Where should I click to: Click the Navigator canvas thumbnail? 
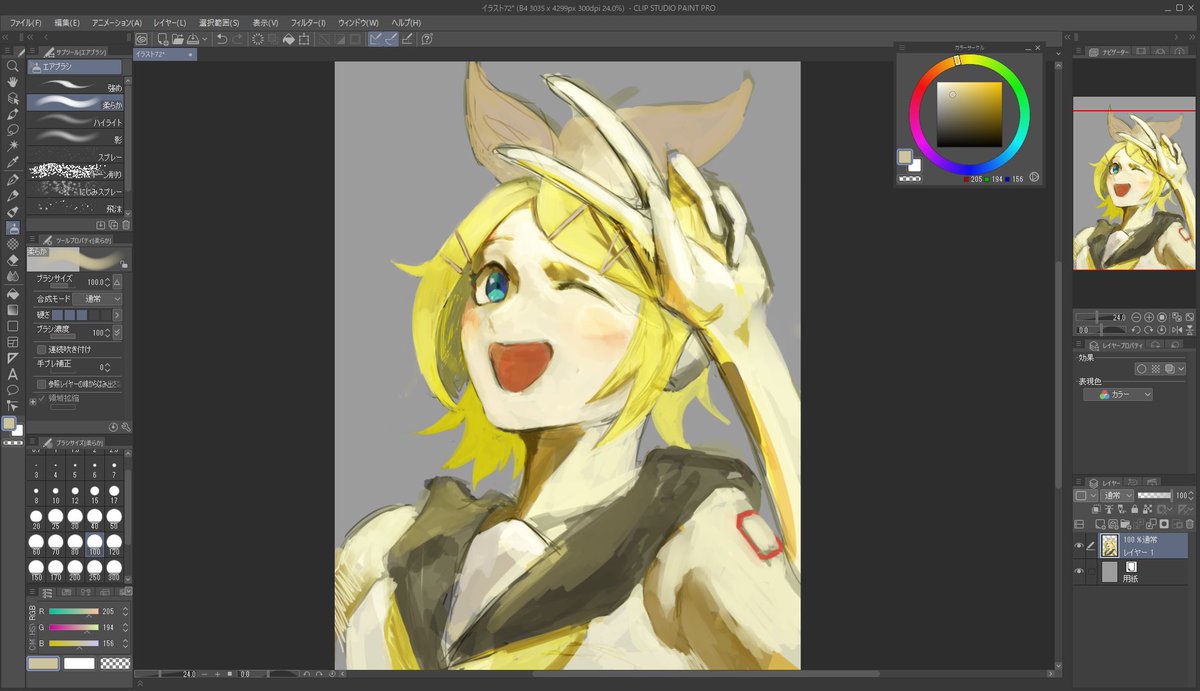click(x=1133, y=183)
